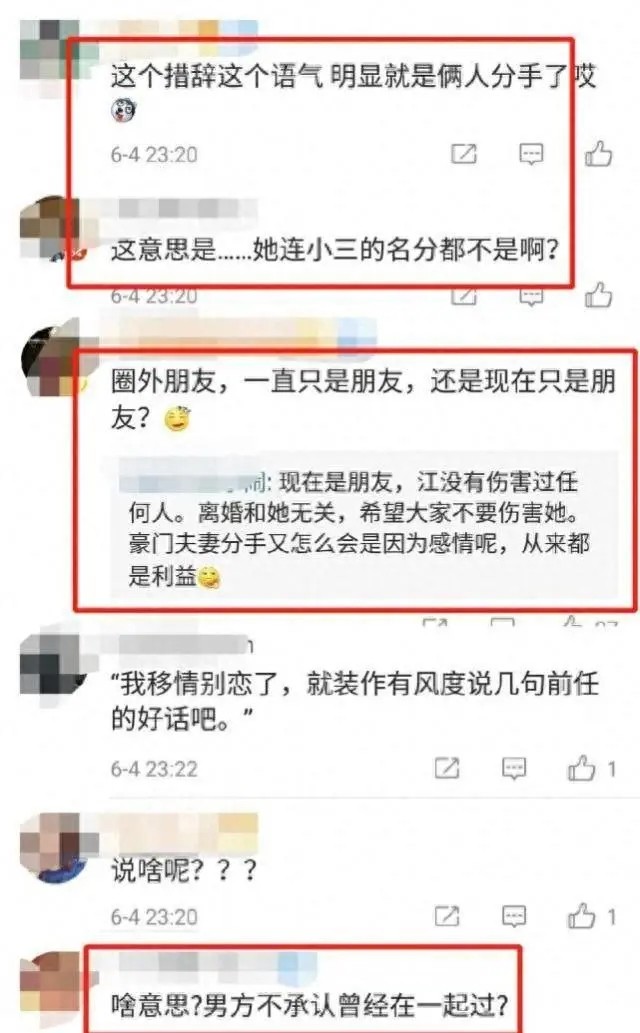Reply to the 说啥呢 comment
The image size is (640, 1033).
[x=514, y=916]
